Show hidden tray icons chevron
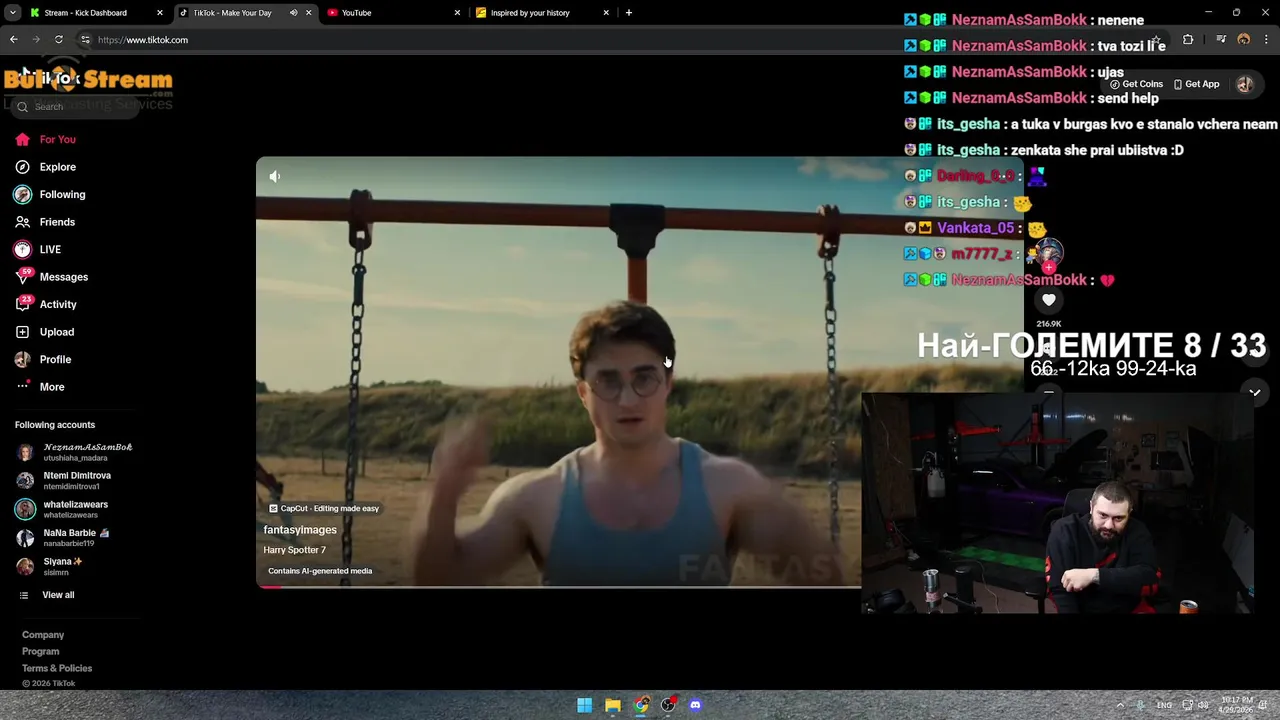Image resolution: width=1280 pixels, height=720 pixels. point(1122,705)
